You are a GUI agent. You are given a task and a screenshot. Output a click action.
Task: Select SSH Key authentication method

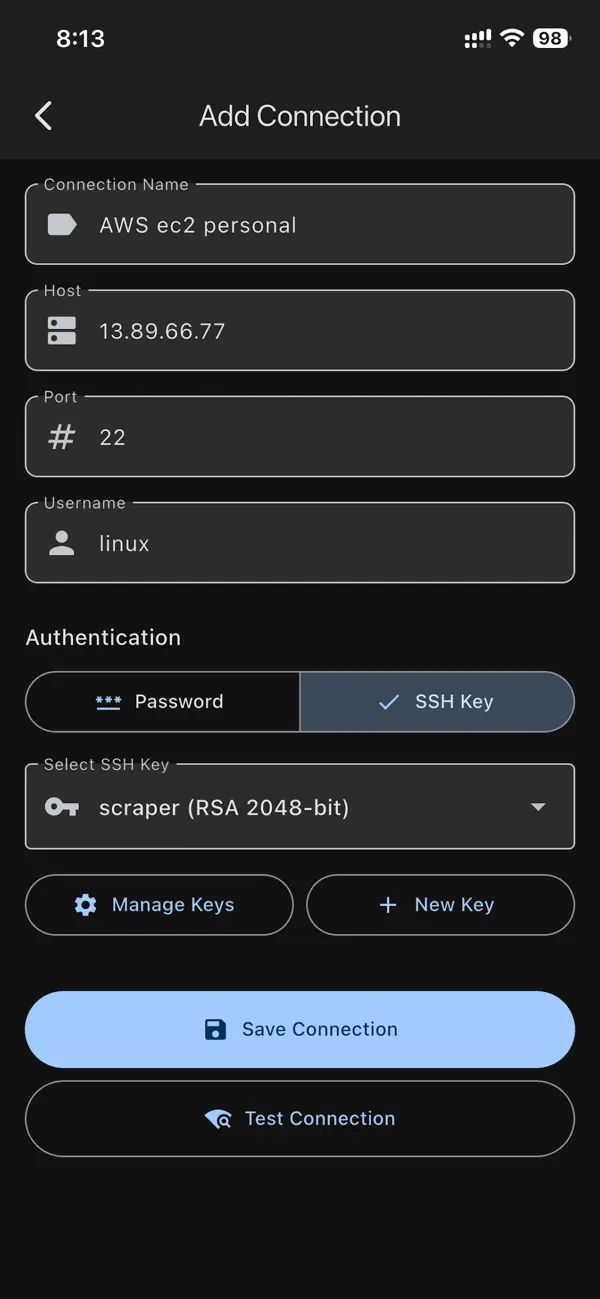(437, 701)
